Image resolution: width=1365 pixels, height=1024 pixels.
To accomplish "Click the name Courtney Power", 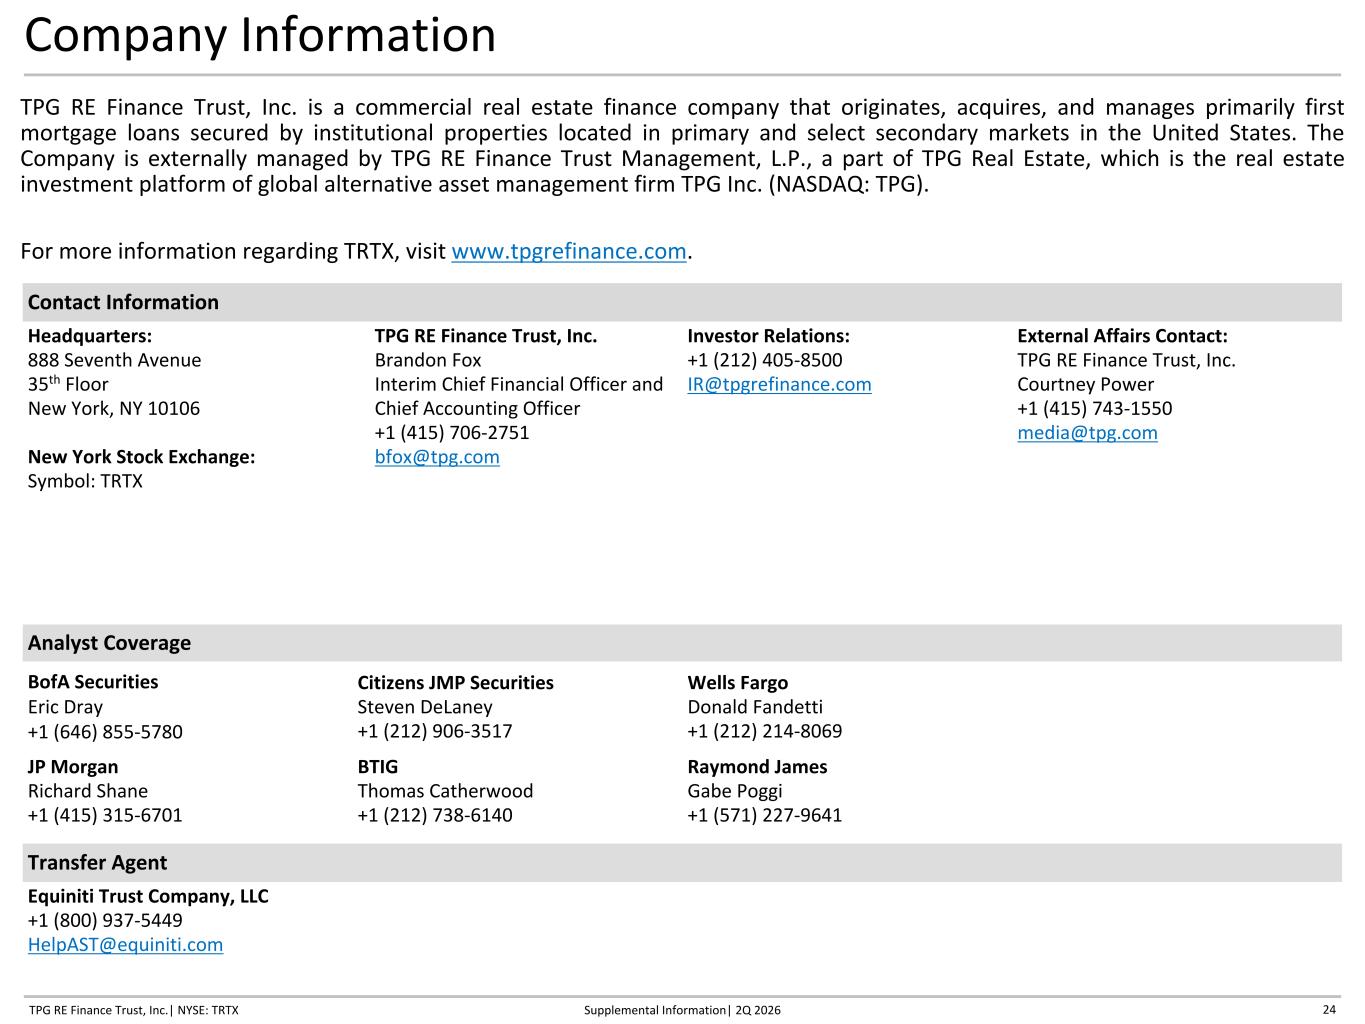I will pyautogui.click(x=1085, y=384).
